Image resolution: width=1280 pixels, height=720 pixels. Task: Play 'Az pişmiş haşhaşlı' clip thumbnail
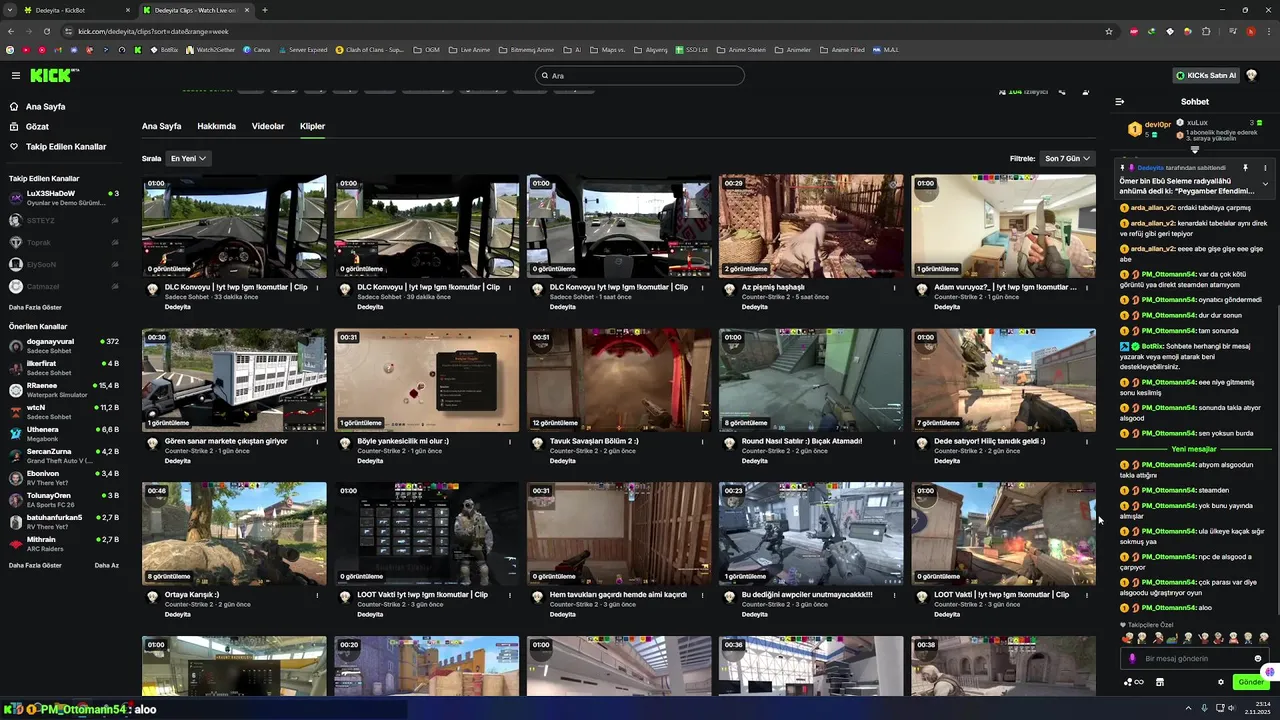[811, 226]
